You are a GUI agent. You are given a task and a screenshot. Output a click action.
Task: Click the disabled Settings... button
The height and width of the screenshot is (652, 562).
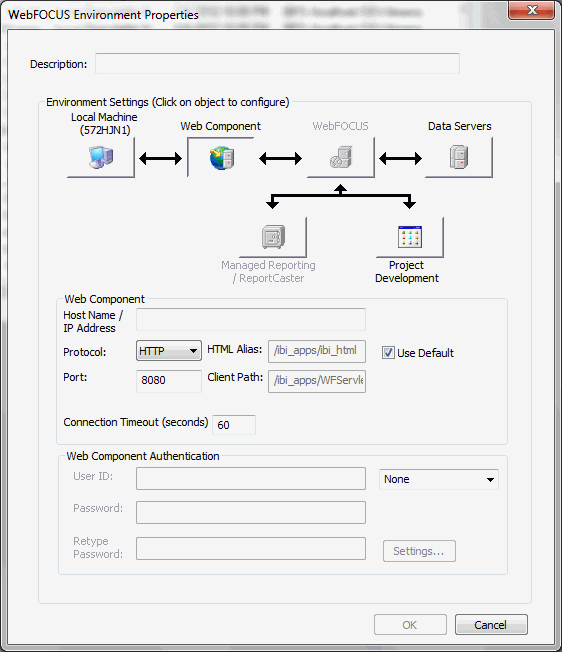(x=419, y=551)
